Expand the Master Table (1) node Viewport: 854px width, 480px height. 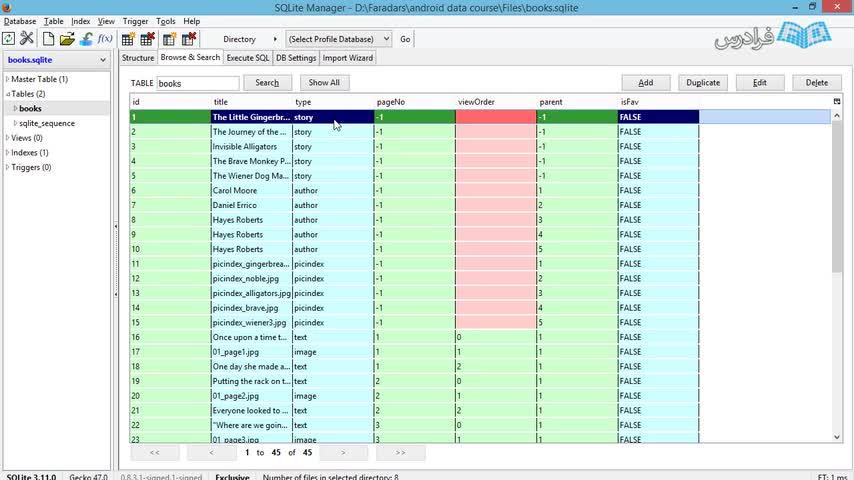pyautogui.click(x=8, y=79)
